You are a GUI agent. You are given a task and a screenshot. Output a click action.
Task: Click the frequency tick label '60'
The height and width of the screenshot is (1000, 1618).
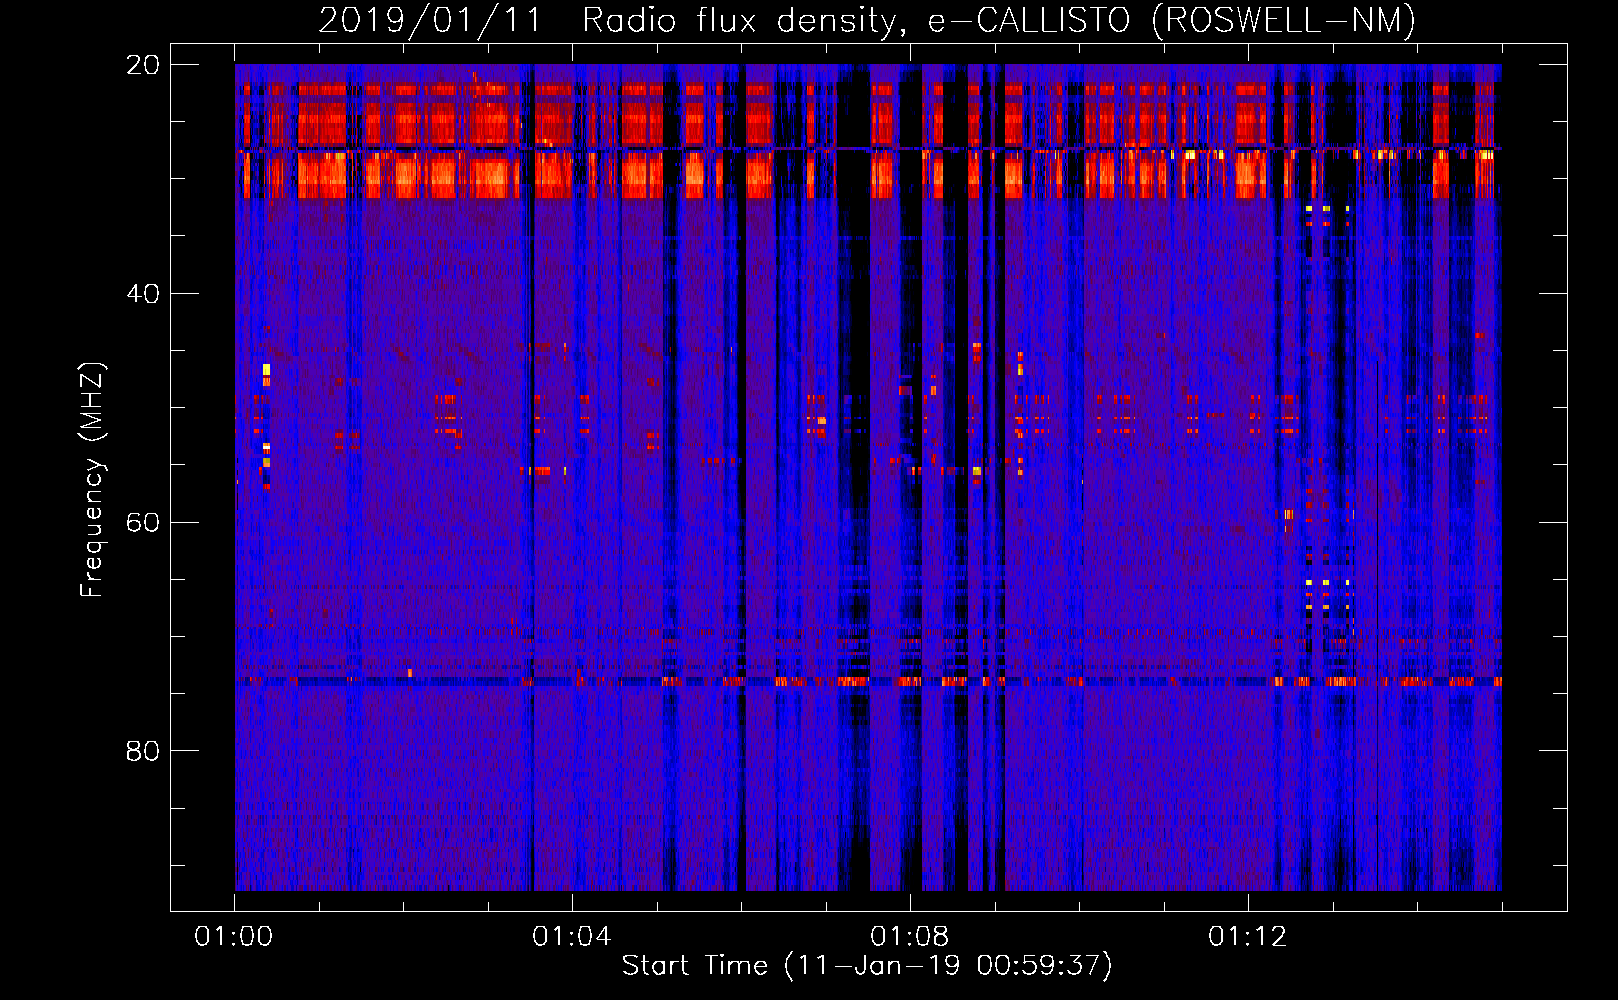(x=143, y=522)
